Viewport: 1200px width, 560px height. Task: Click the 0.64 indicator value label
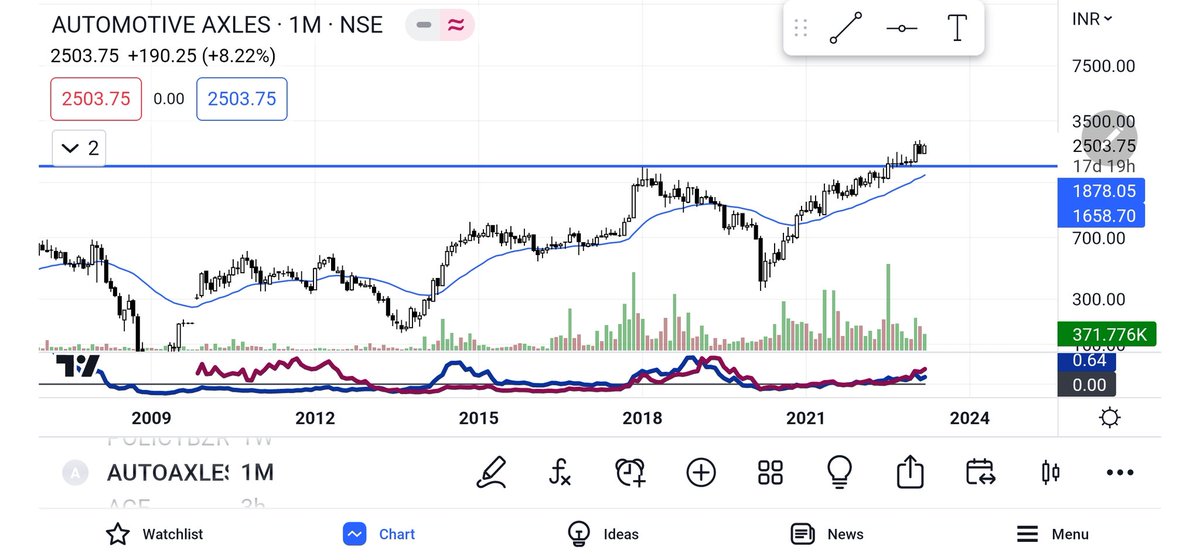pyautogui.click(x=1089, y=361)
